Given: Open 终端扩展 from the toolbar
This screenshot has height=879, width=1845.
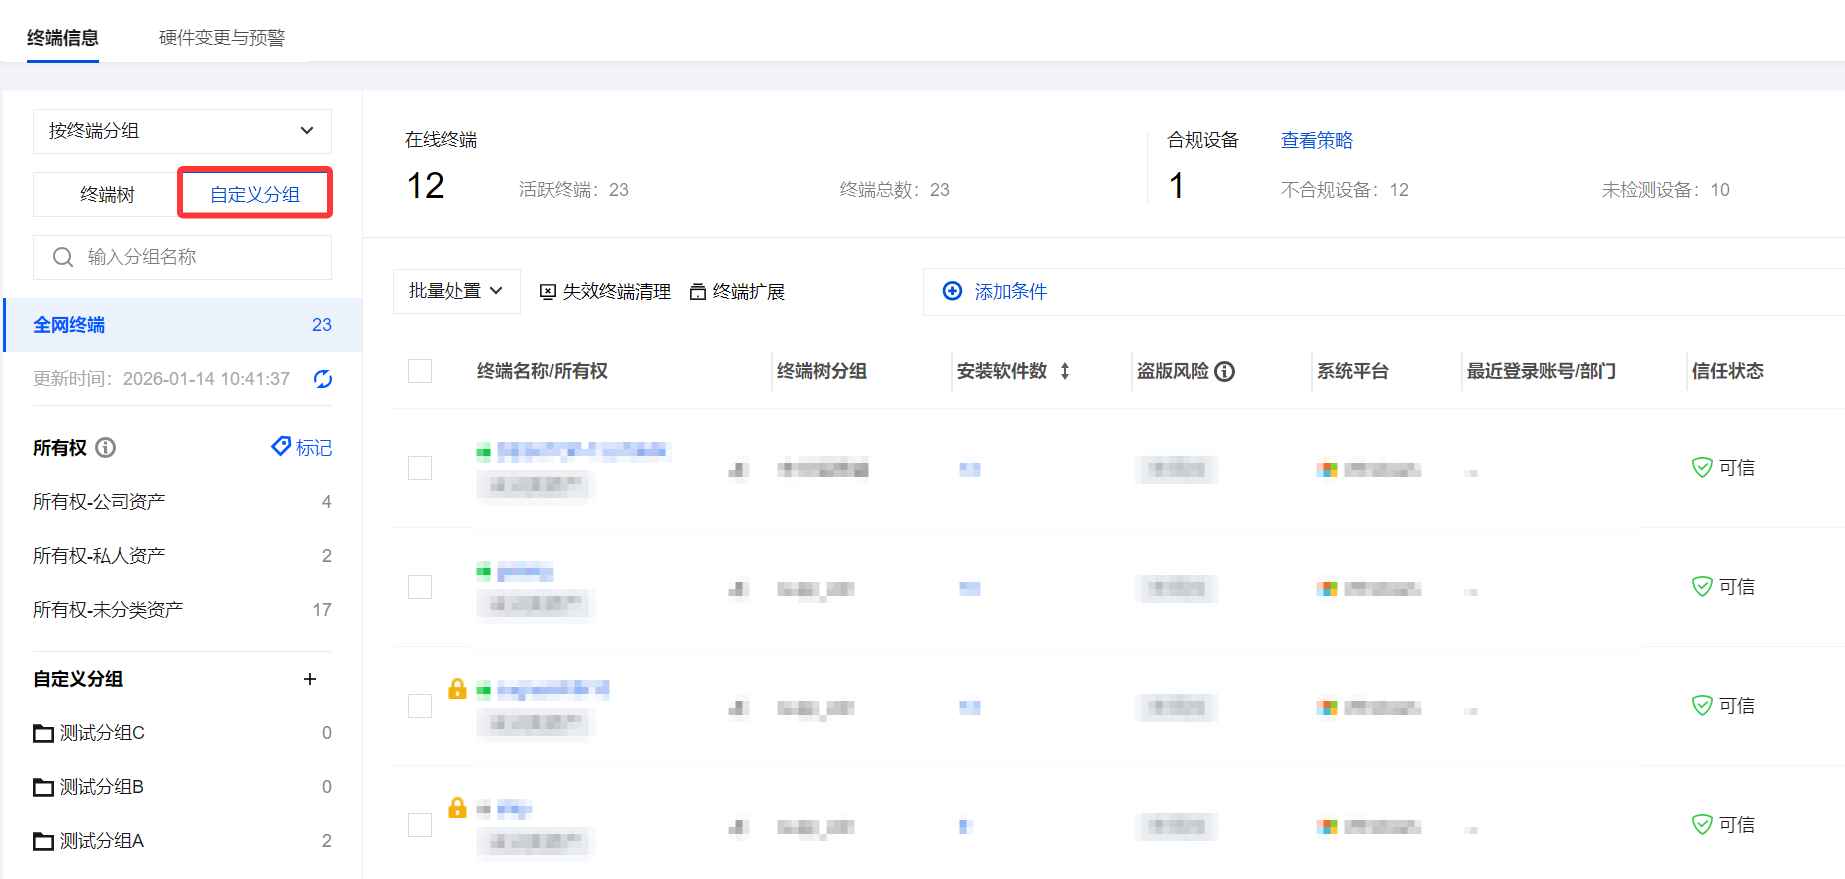Looking at the screenshot, I should point(737,292).
